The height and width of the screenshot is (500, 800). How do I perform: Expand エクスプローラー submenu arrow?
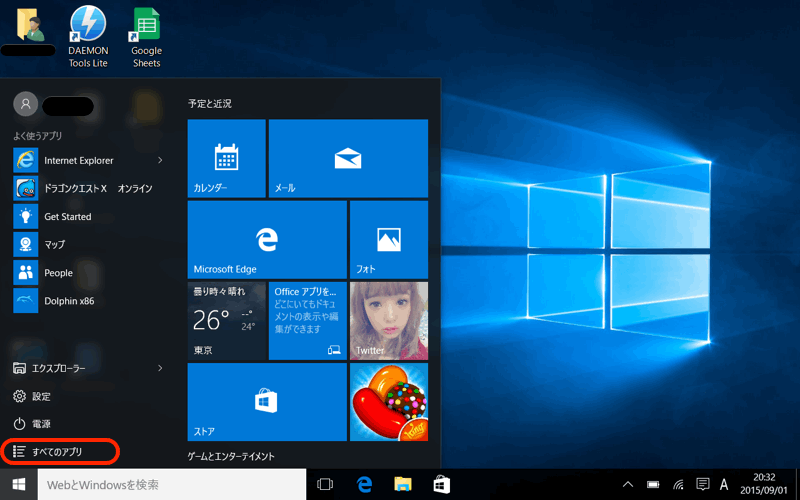pyautogui.click(x=160, y=368)
